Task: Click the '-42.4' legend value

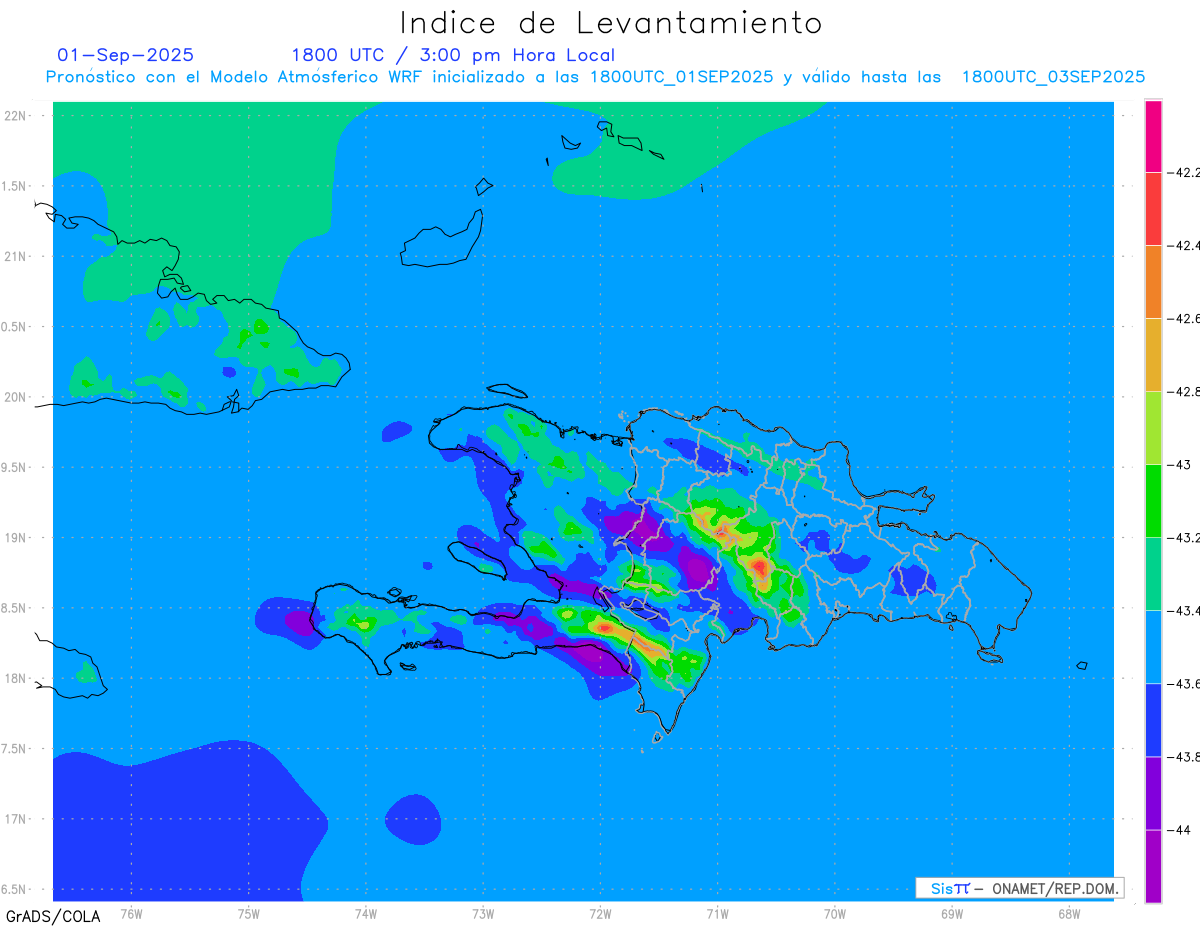Action: point(1184,245)
